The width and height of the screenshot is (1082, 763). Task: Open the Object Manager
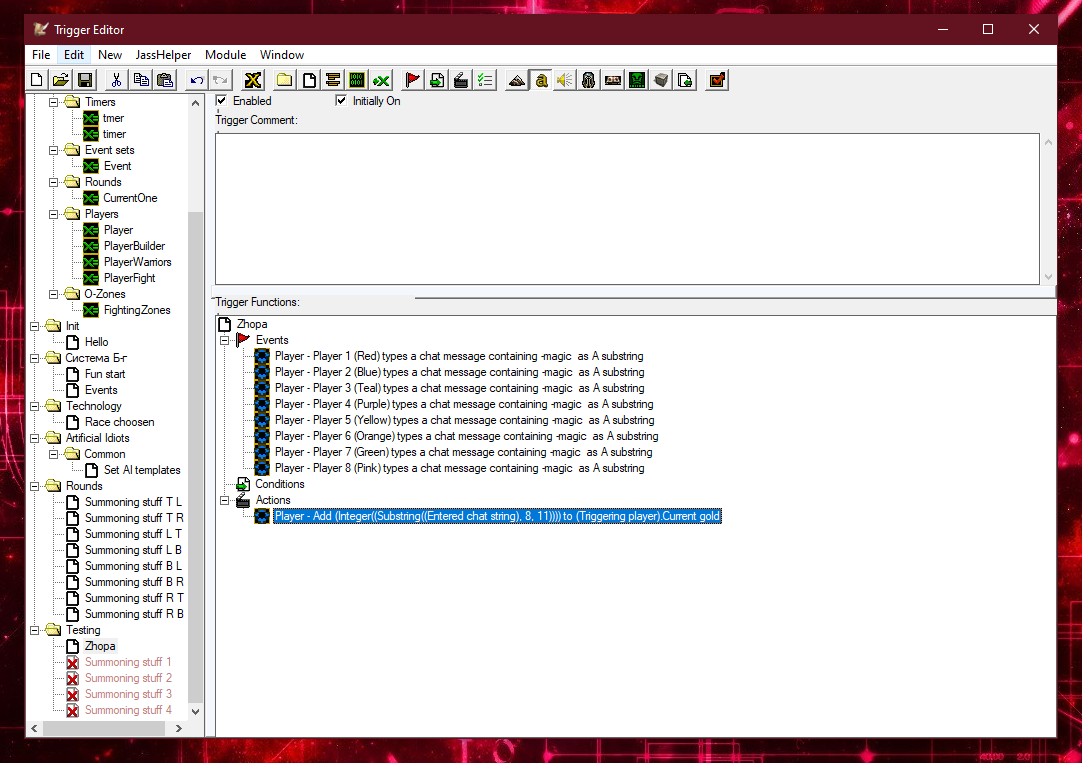(x=661, y=80)
